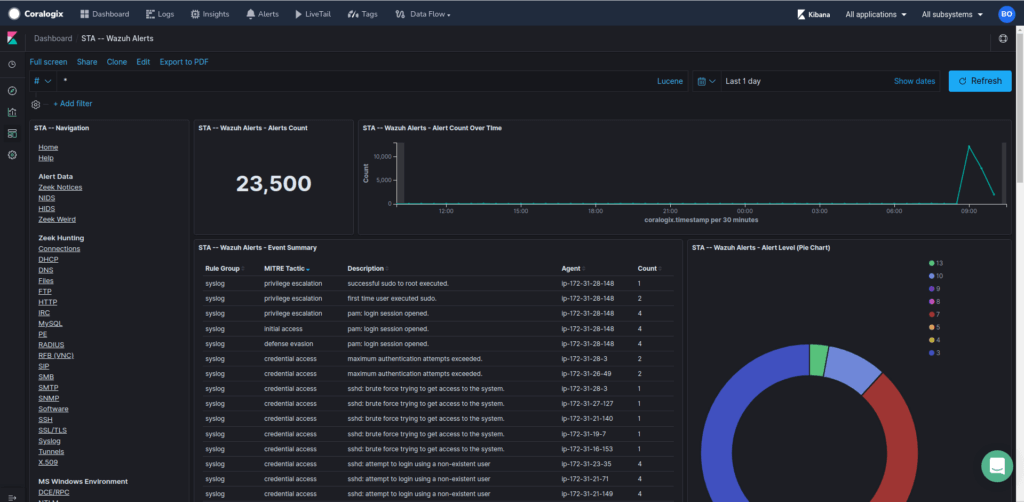Switch query language via Lucene
Image resolution: width=1024 pixels, height=502 pixels.
pos(670,81)
